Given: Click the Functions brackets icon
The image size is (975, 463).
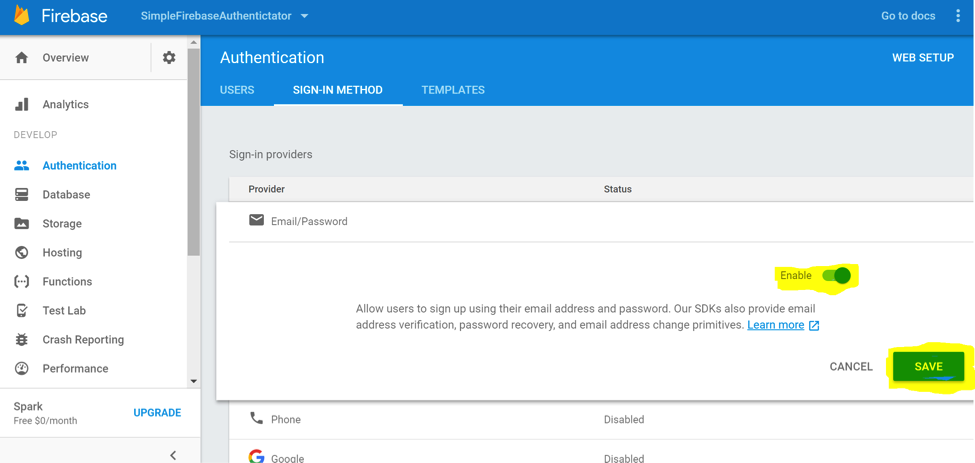Looking at the screenshot, I should pyautogui.click(x=22, y=282).
